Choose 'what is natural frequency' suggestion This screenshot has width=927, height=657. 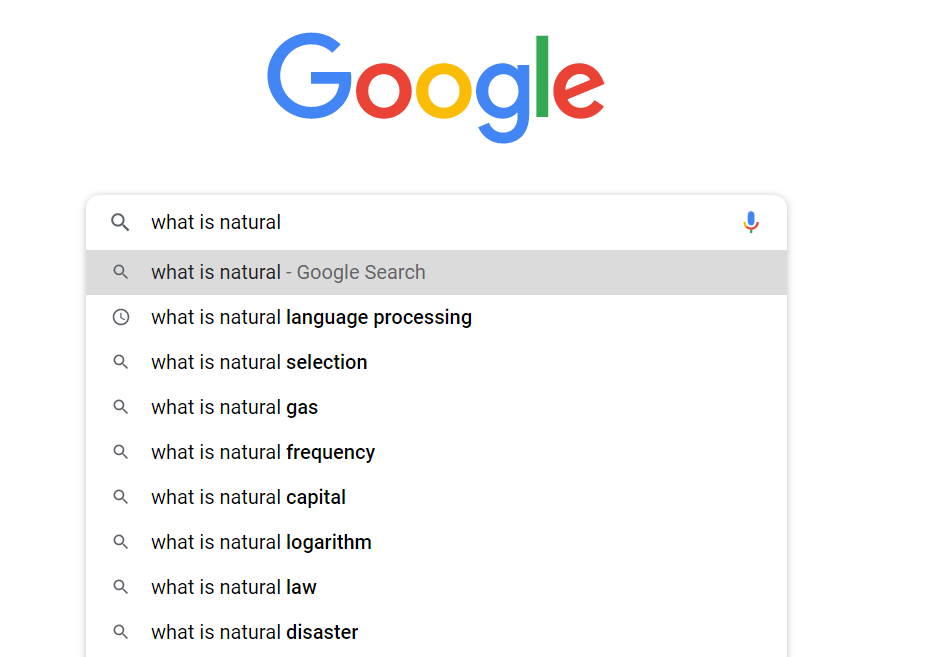pyautogui.click(x=436, y=452)
